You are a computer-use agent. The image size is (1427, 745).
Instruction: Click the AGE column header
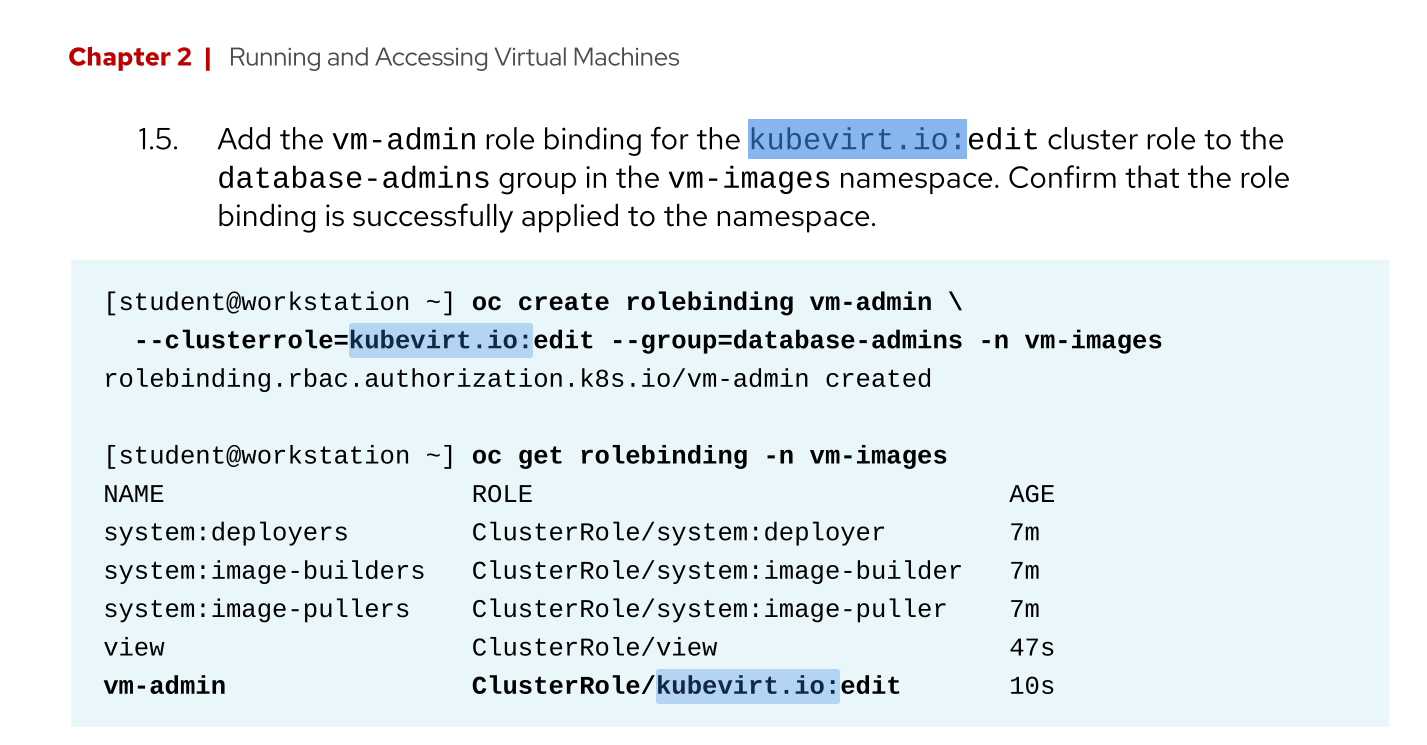(x=1032, y=494)
